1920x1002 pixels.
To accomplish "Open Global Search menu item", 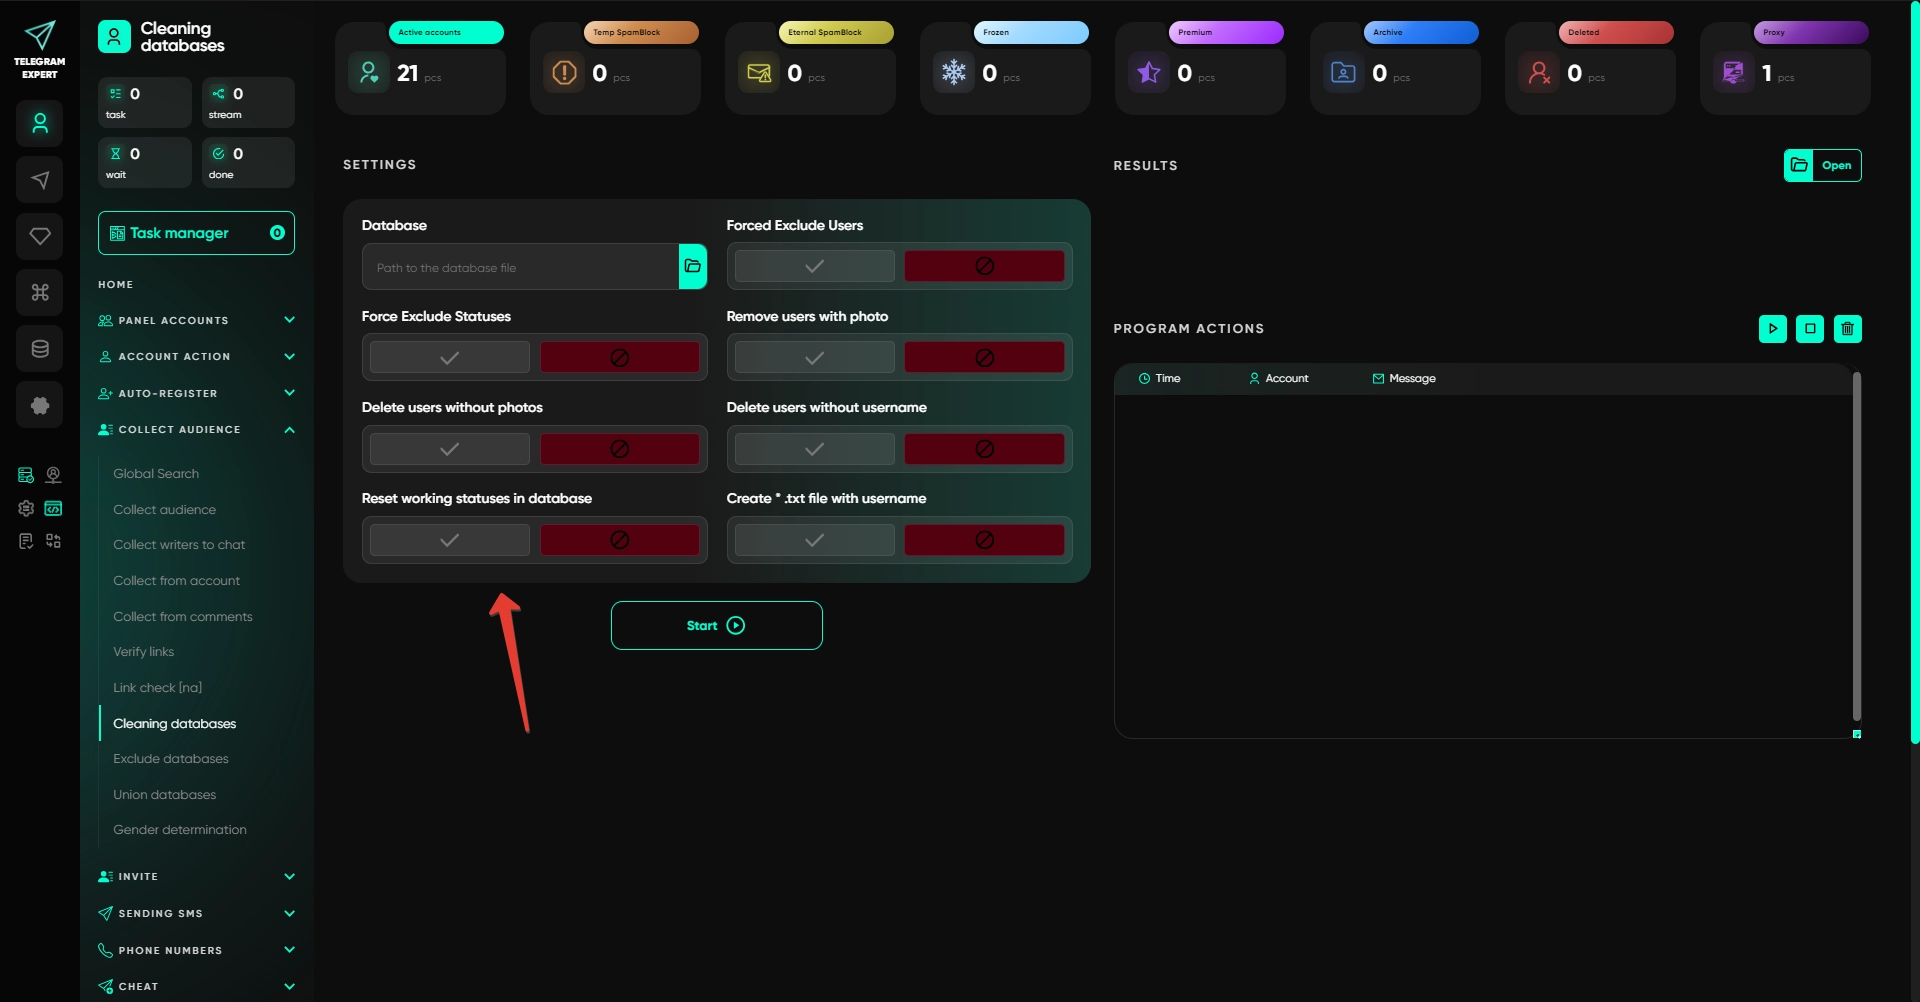I will pos(156,474).
